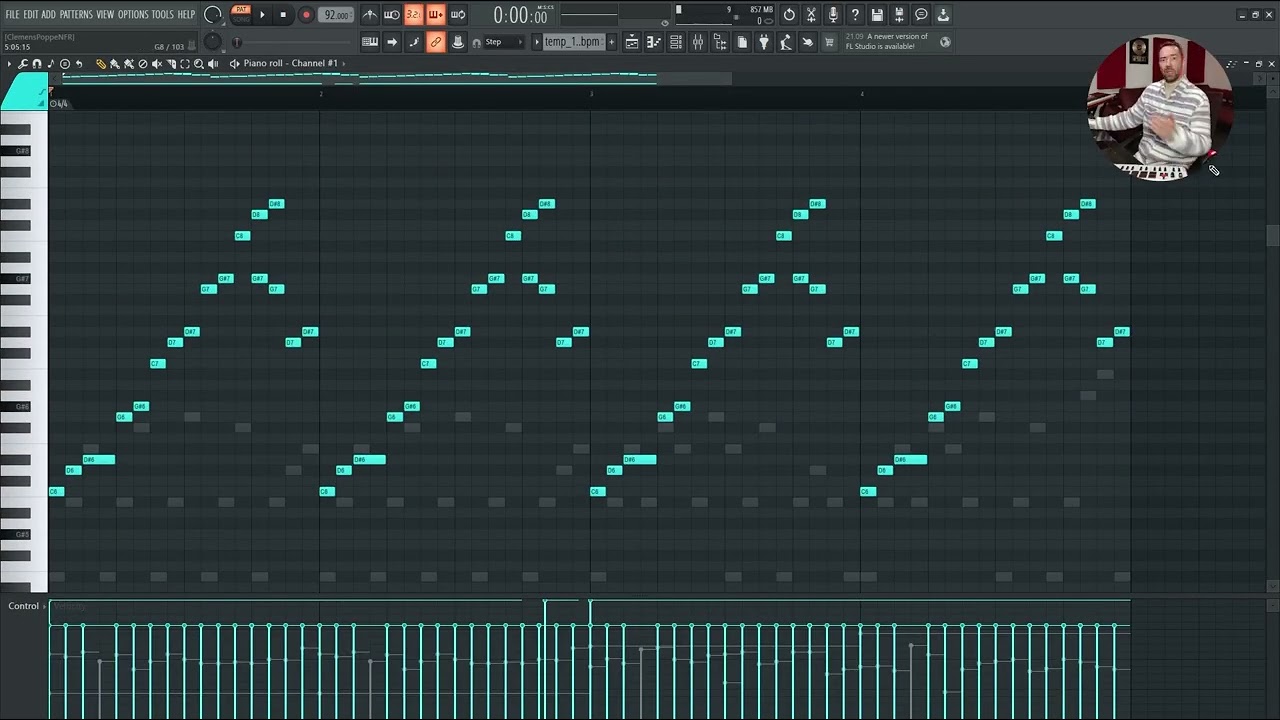Open the piano roll magnet snap menu
1280x720 pixels.
pos(37,64)
